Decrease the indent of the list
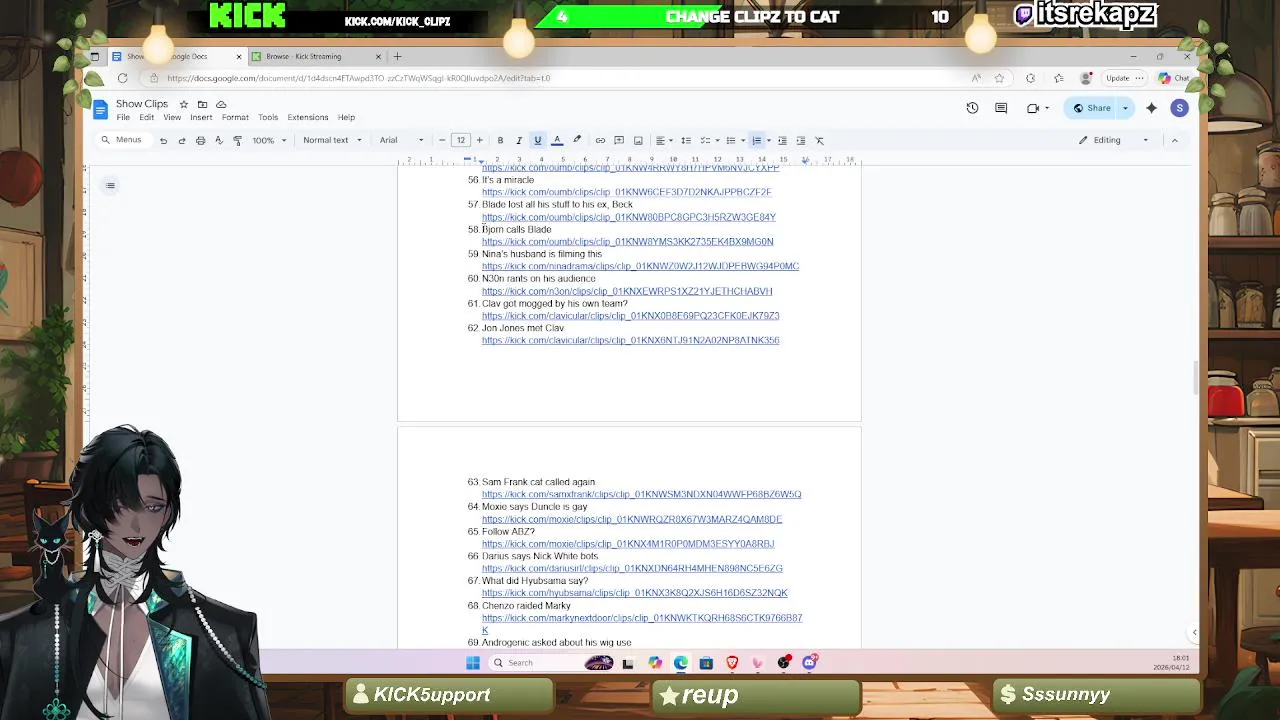 782,140
